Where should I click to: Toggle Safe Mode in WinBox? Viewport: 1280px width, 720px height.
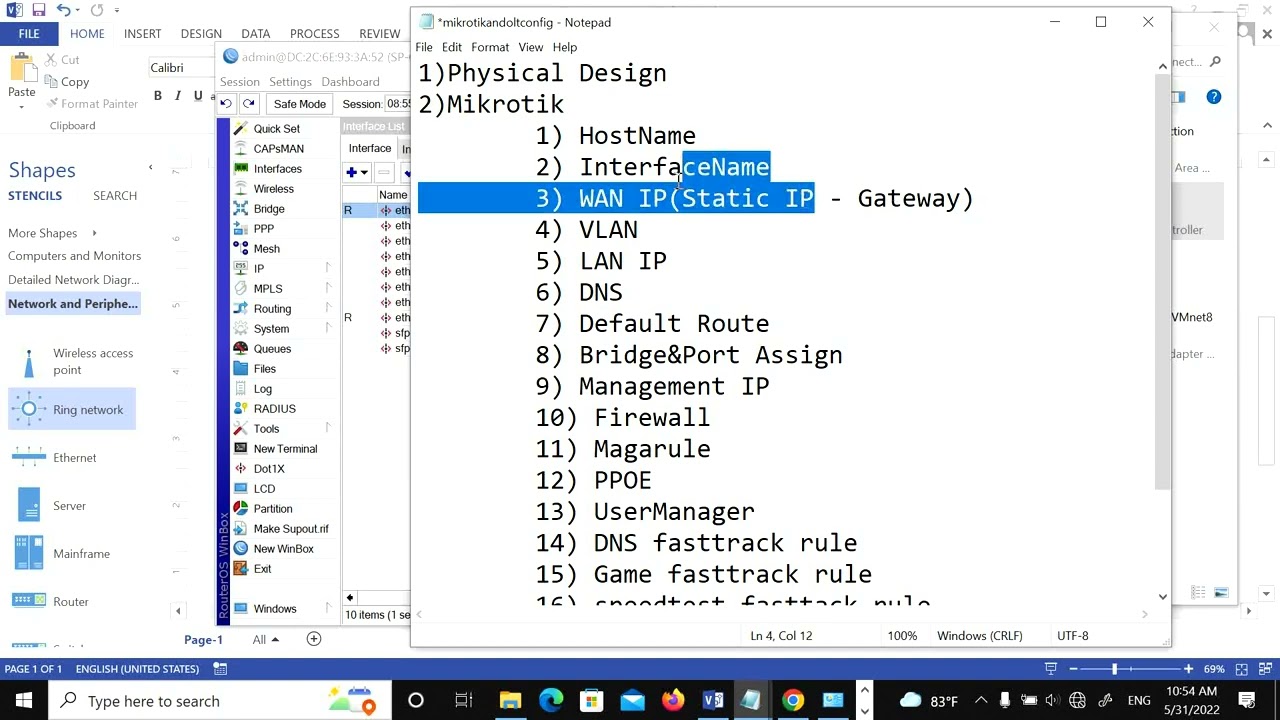coord(299,104)
